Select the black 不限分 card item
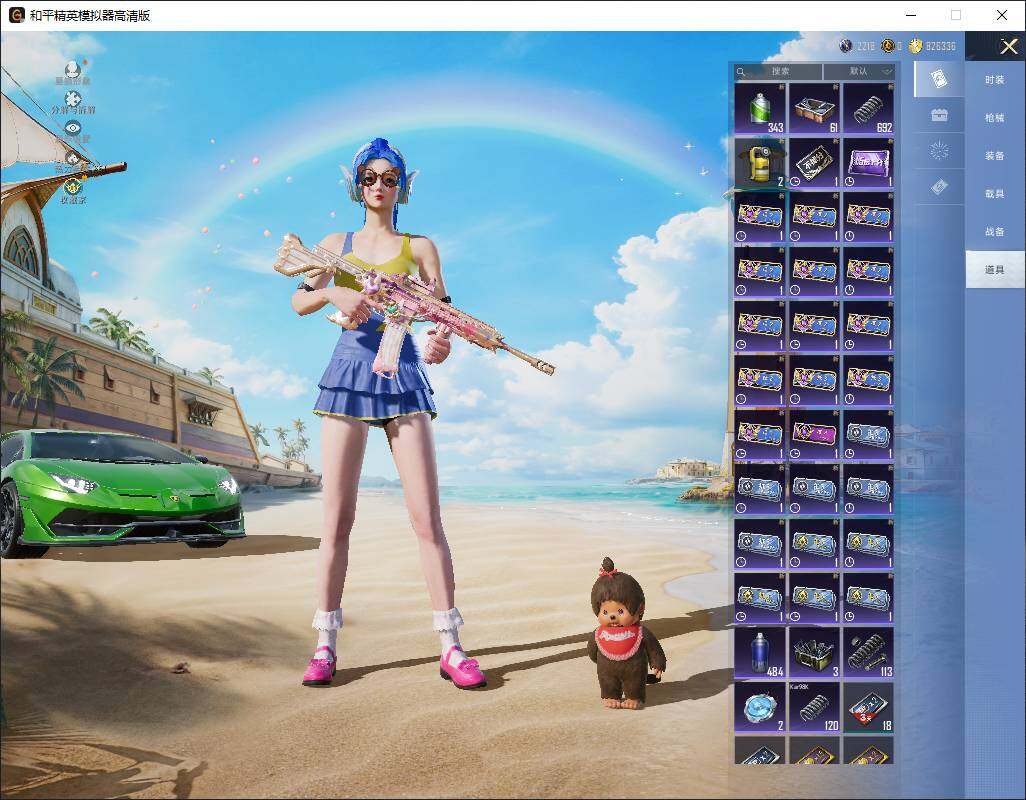This screenshot has width=1026, height=800. [814, 163]
